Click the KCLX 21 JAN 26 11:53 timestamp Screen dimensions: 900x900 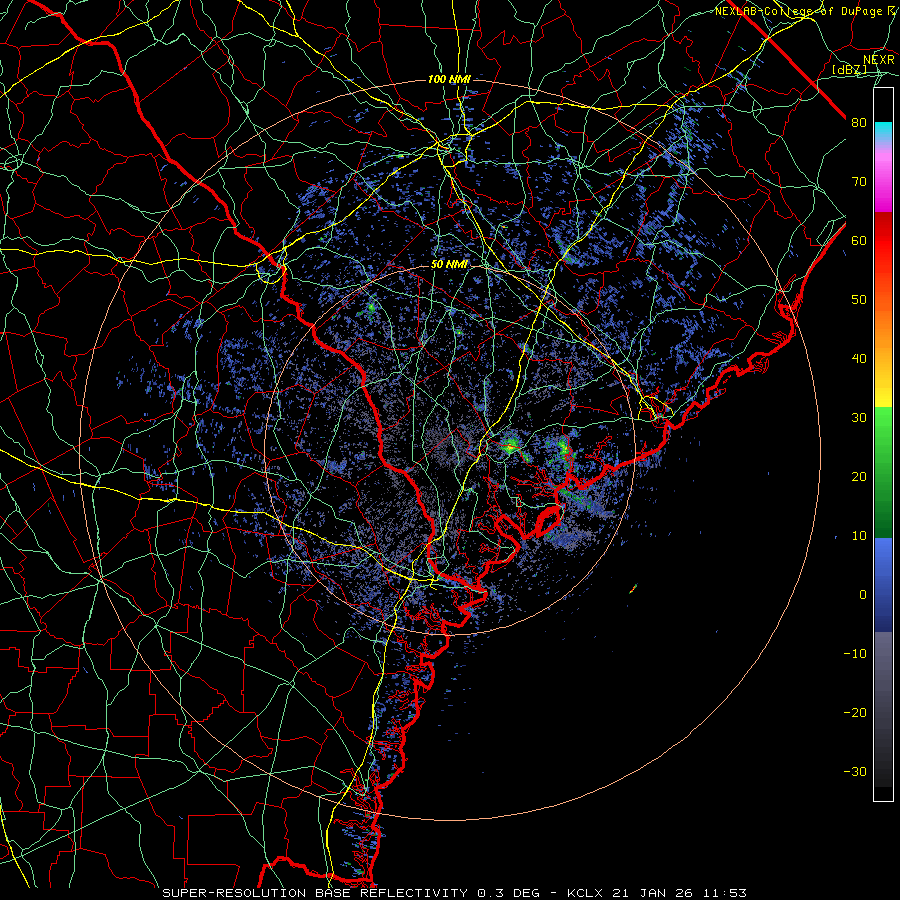657,893
